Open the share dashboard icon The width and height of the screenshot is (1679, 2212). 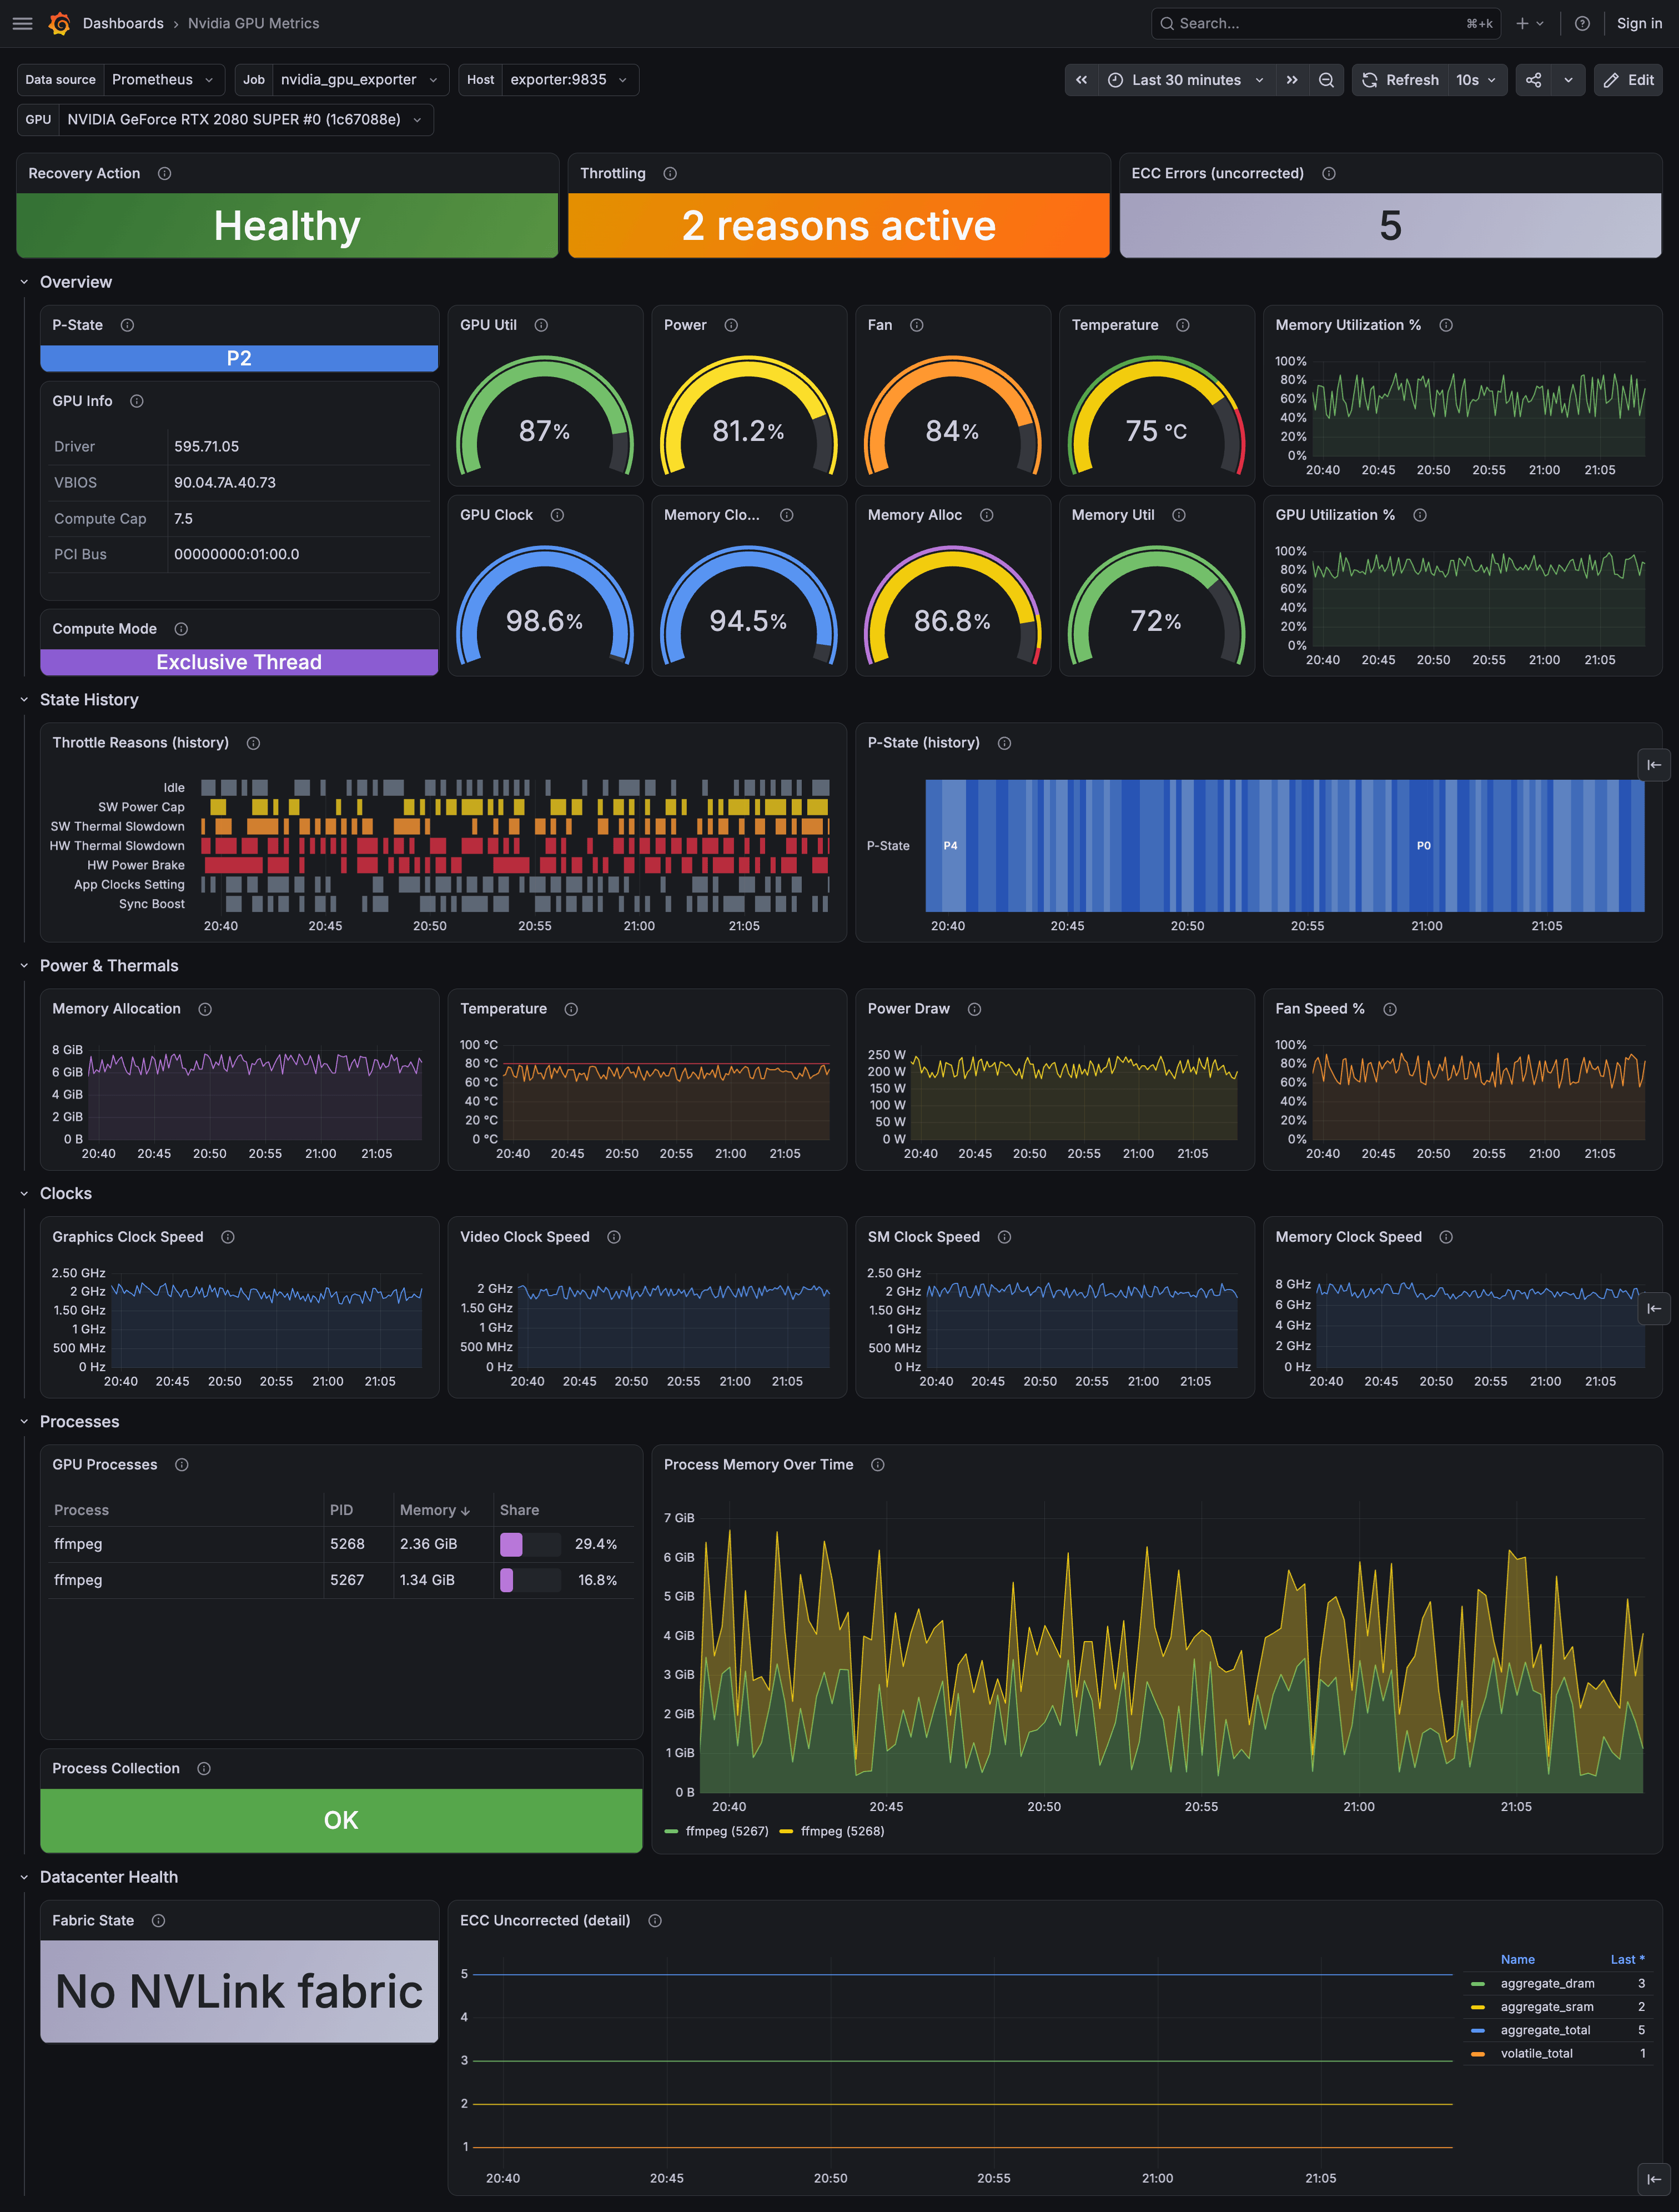coord(1533,80)
